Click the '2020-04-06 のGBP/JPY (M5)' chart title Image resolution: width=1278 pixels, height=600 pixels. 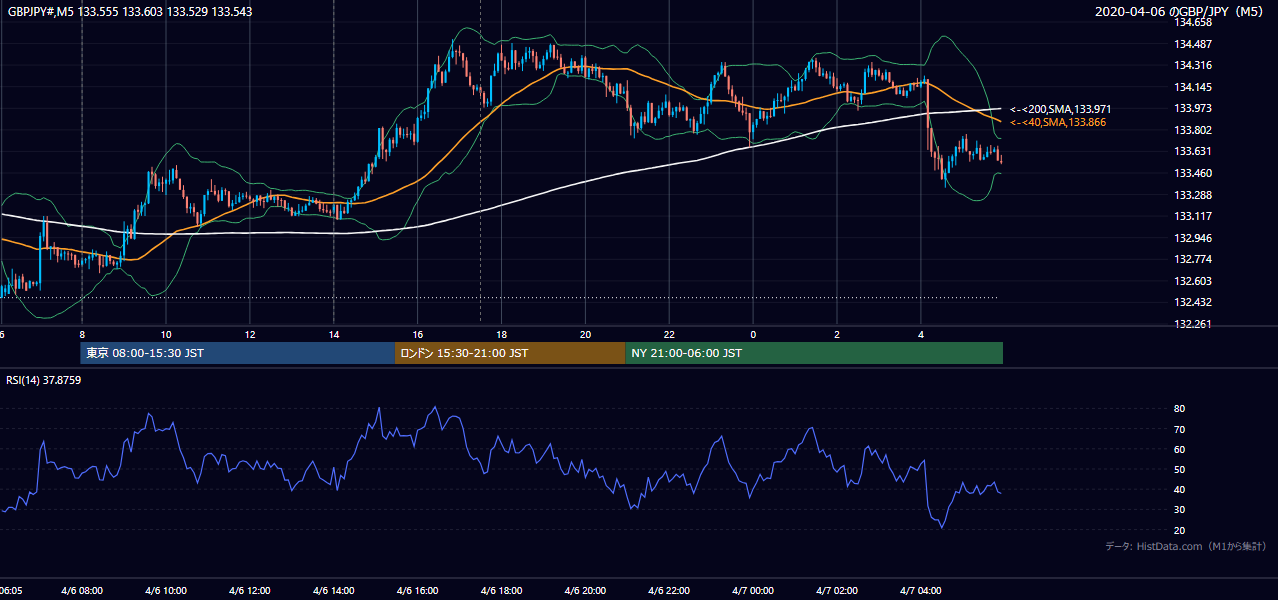pyautogui.click(x=1181, y=11)
